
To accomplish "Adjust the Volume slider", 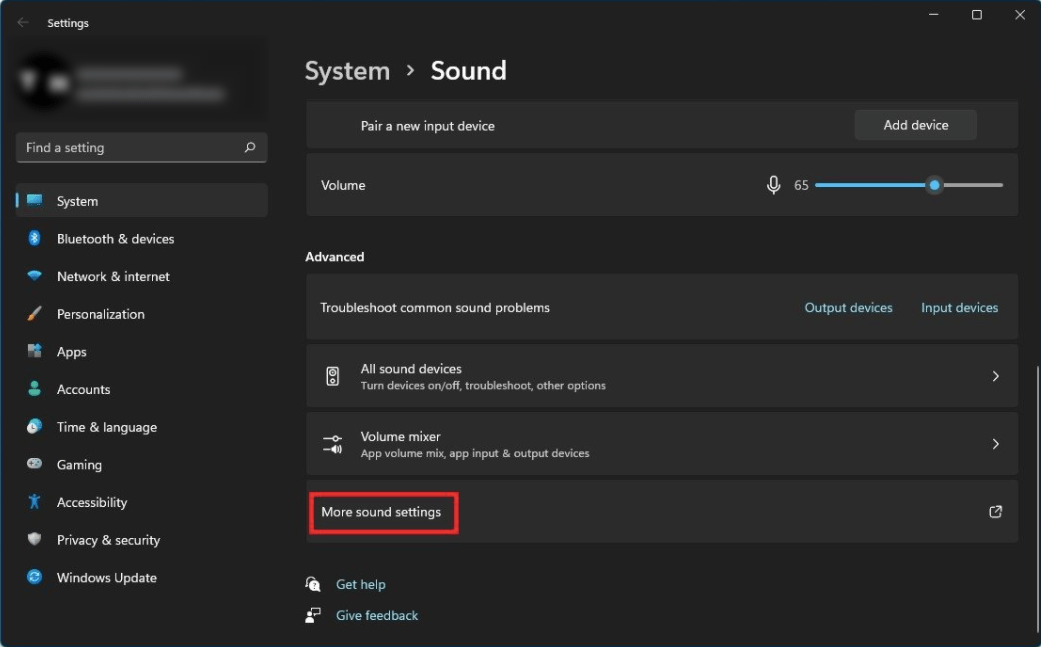I will click(933, 184).
